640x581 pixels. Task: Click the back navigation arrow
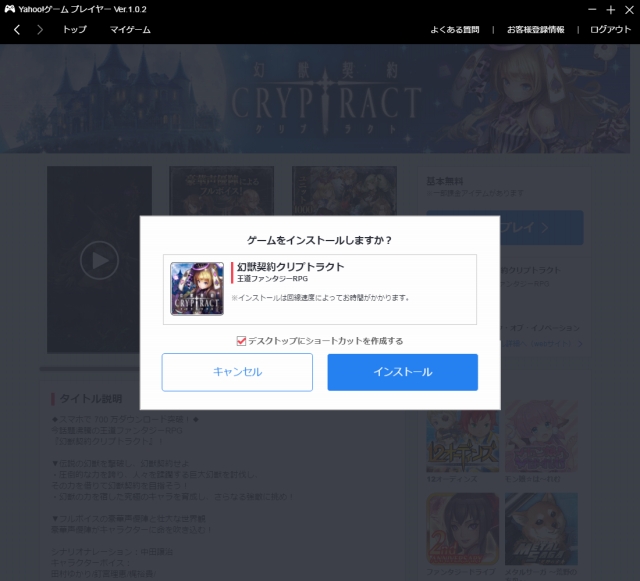pos(17,30)
